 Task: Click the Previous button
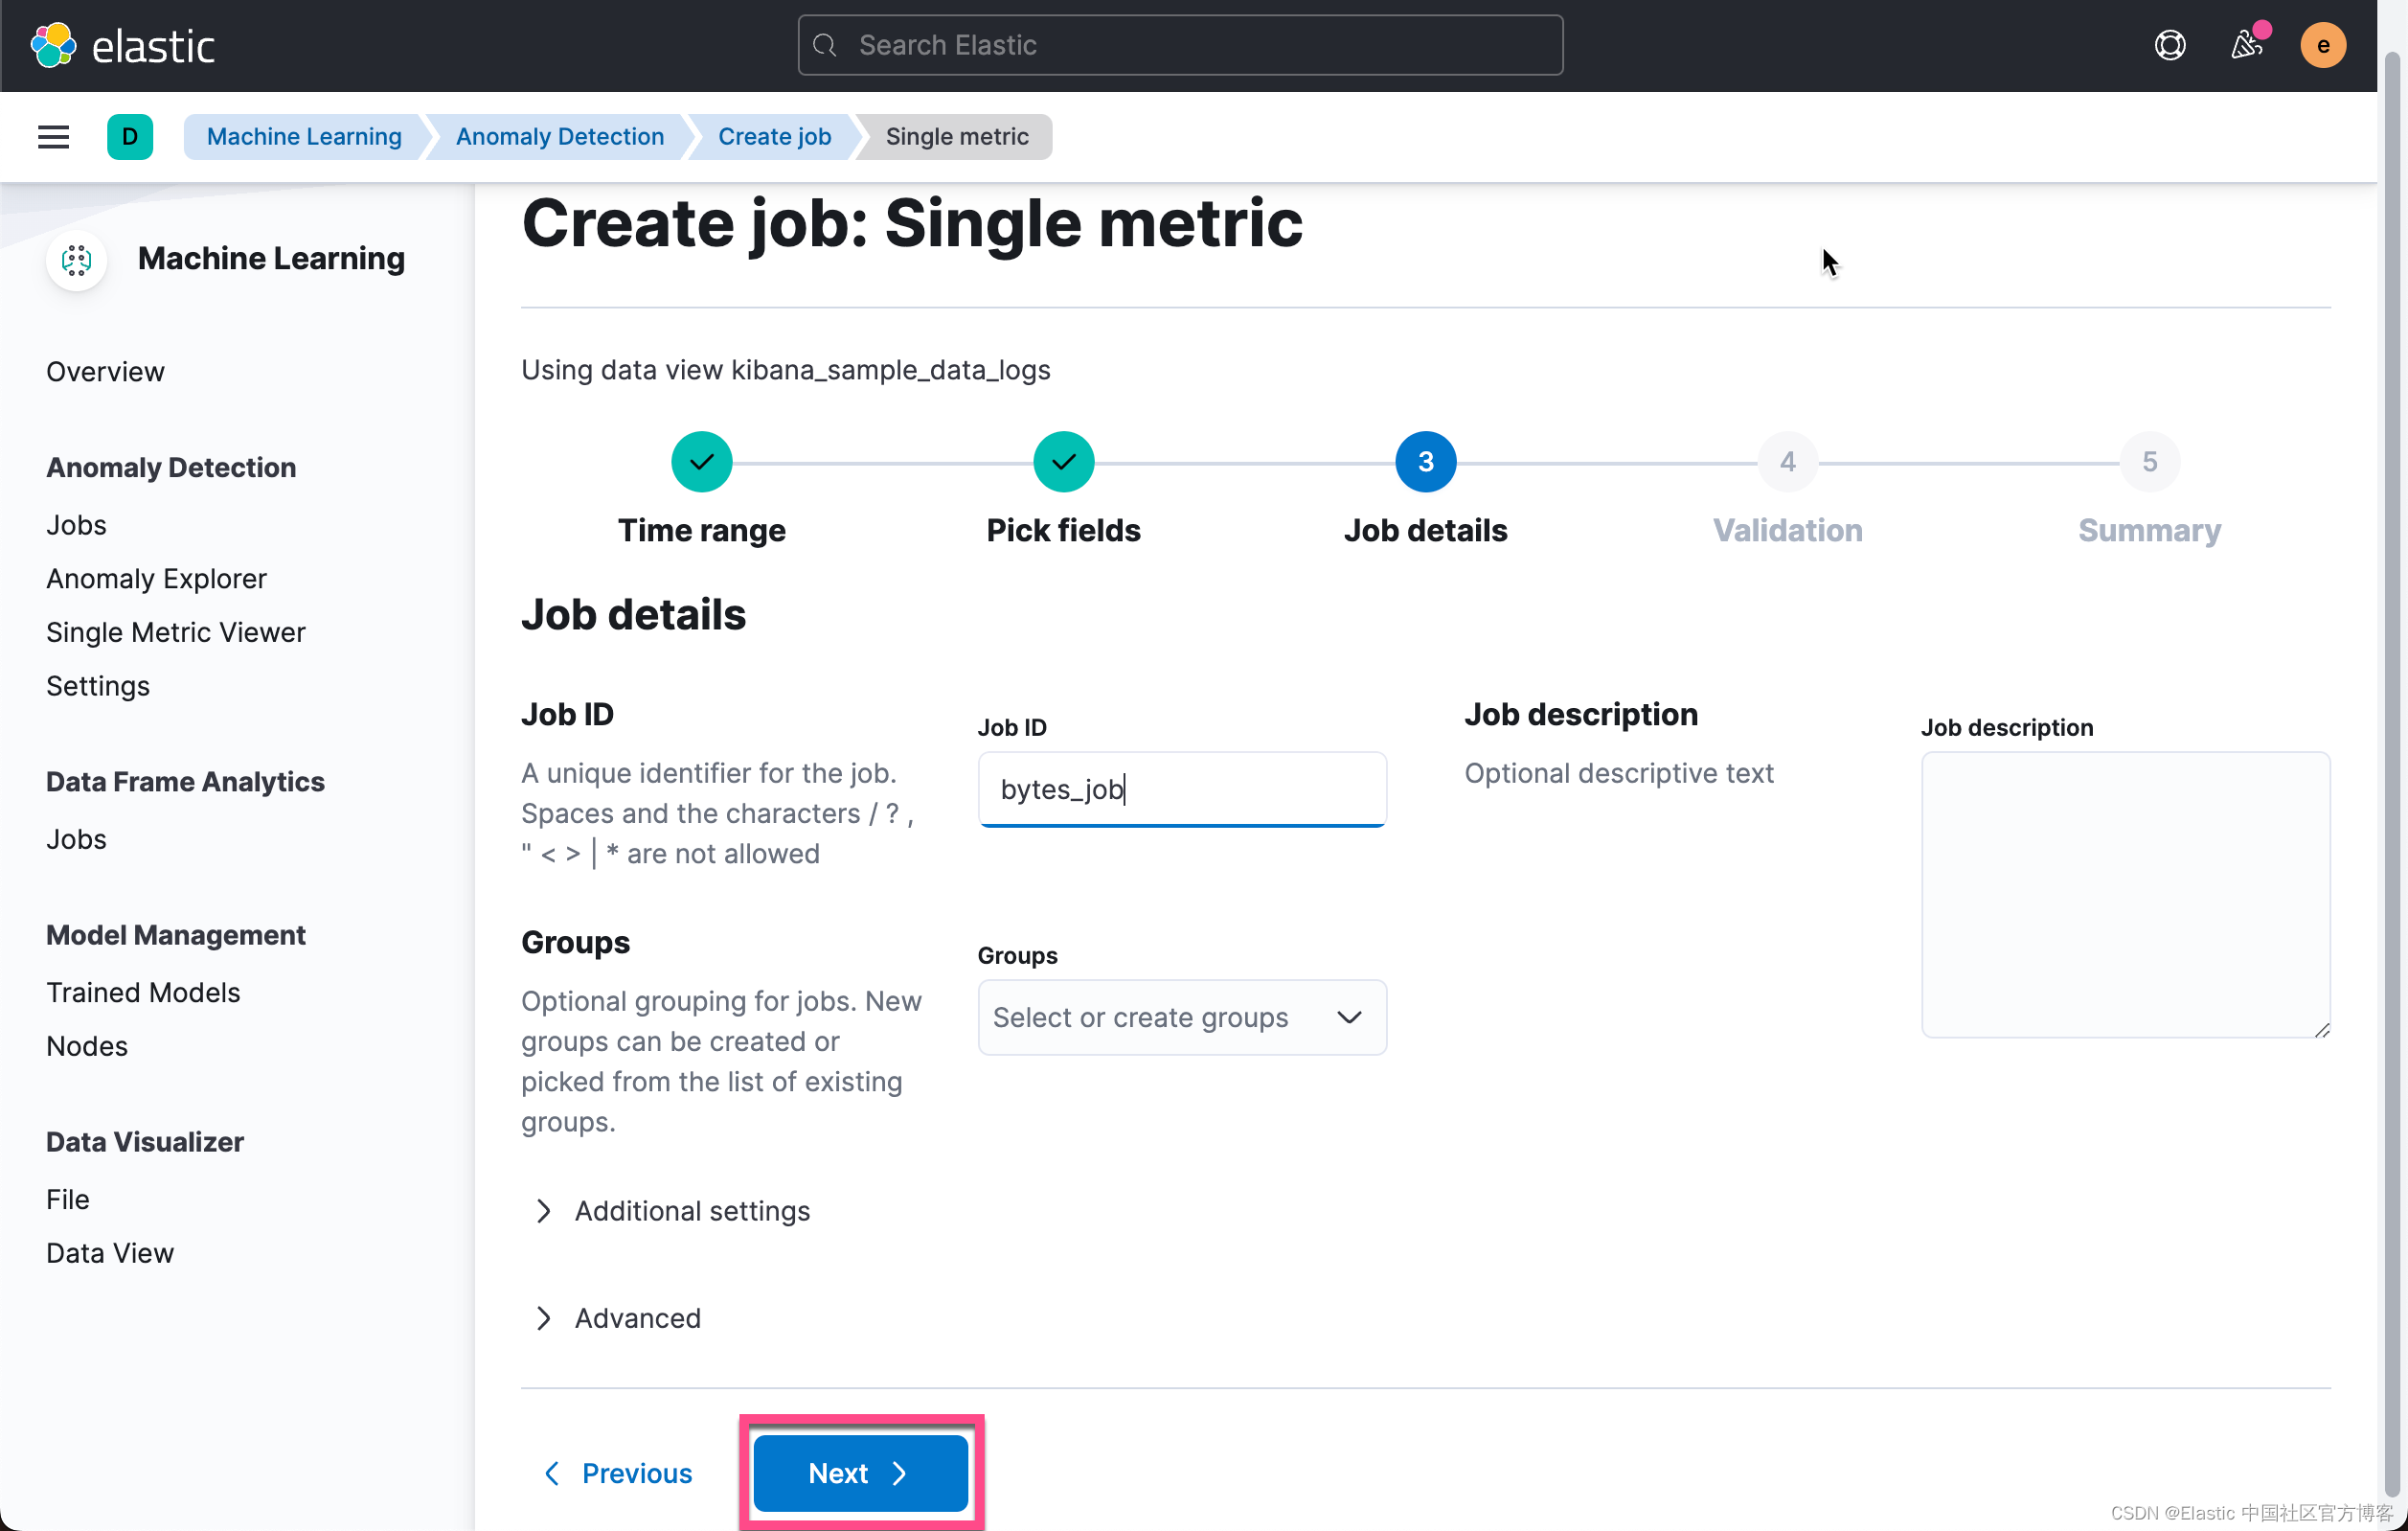tap(617, 1472)
